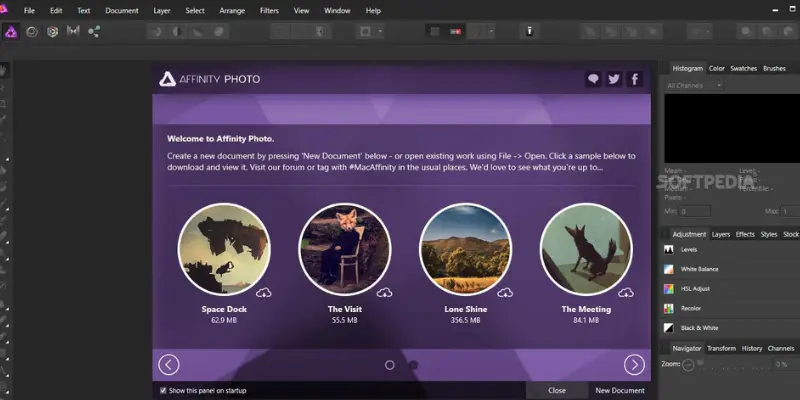The width and height of the screenshot is (800, 400).
Task: Click the cloud download icon for The Visit
Action: click(x=384, y=292)
